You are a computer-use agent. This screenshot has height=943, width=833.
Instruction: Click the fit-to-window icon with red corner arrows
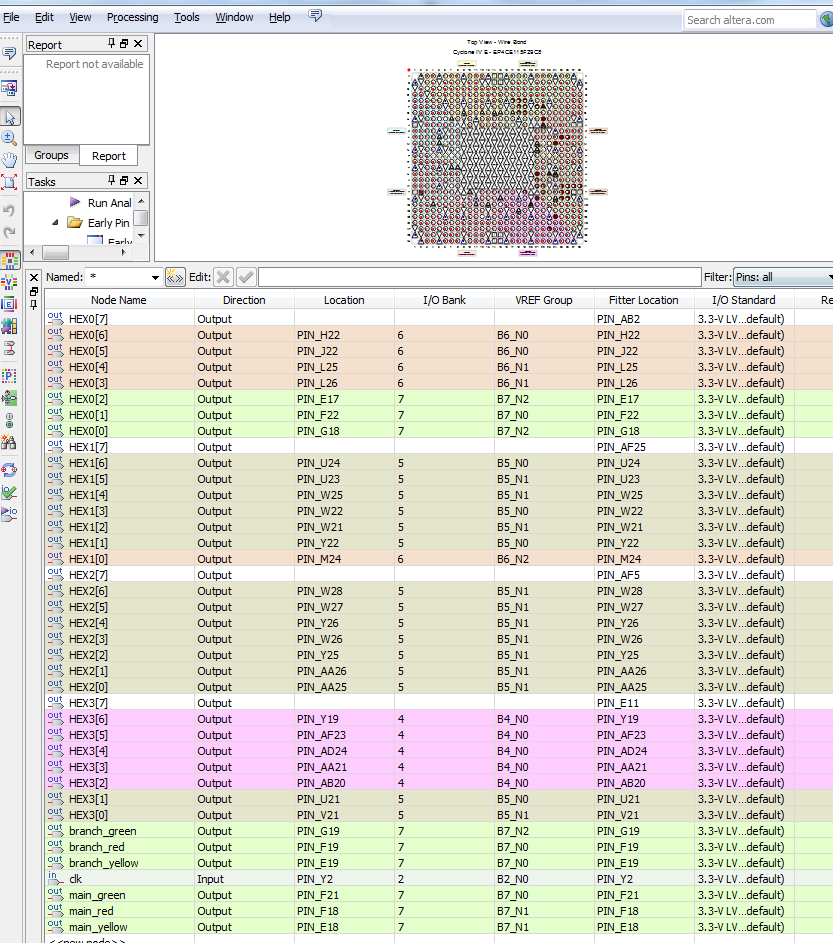point(10,182)
